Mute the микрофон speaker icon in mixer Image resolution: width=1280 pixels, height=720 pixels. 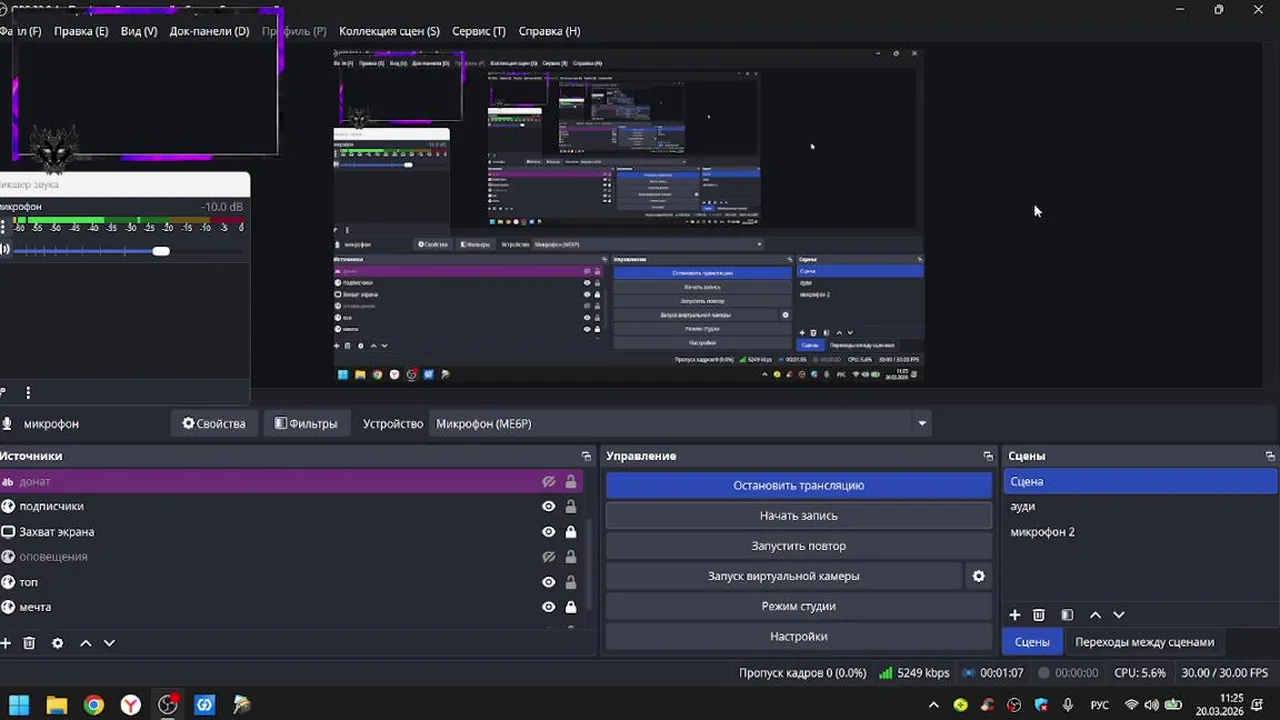(x=5, y=250)
